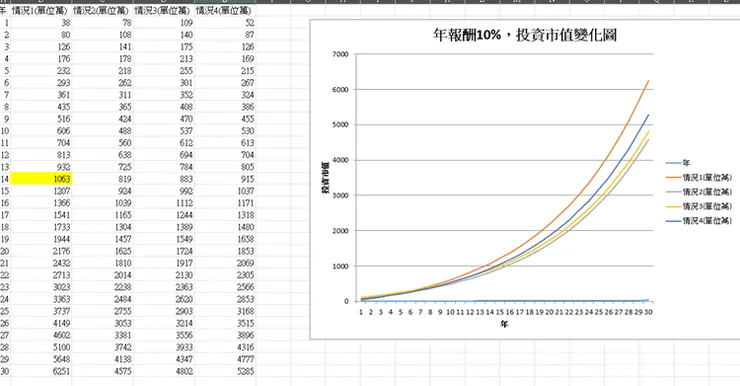Select cell with value 4347
This screenshot has width=740, height=386.
164,359
